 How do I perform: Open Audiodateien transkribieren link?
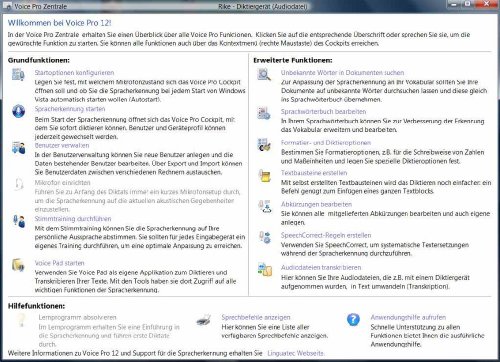coord(321,268)
